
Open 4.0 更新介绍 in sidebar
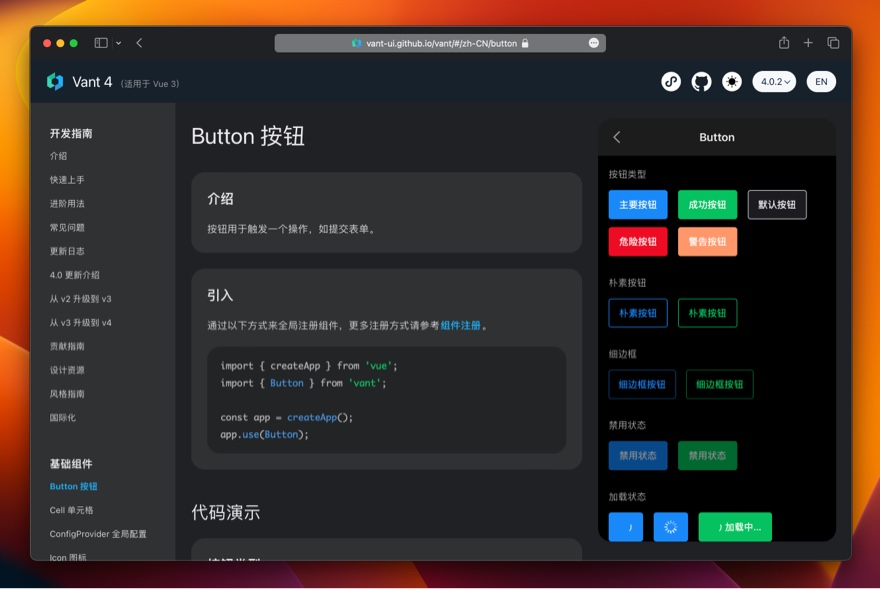point(75,275)
